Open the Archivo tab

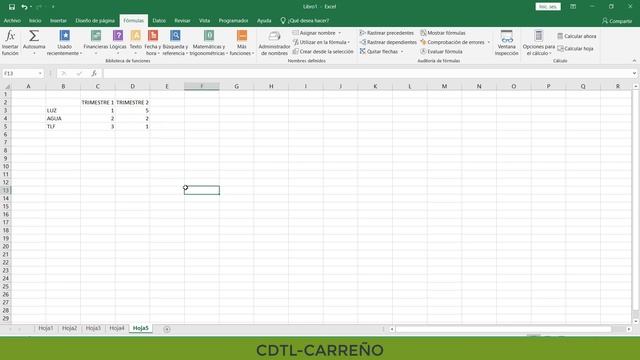tap(12, 20)
